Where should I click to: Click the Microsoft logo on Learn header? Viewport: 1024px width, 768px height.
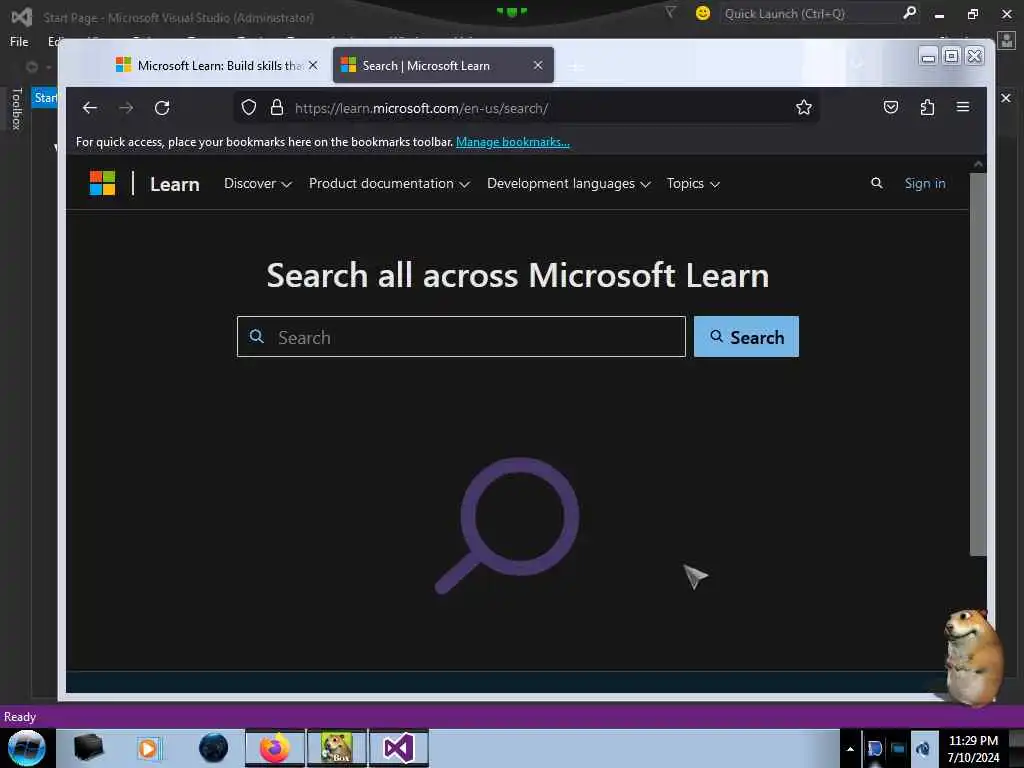[103, 183]
